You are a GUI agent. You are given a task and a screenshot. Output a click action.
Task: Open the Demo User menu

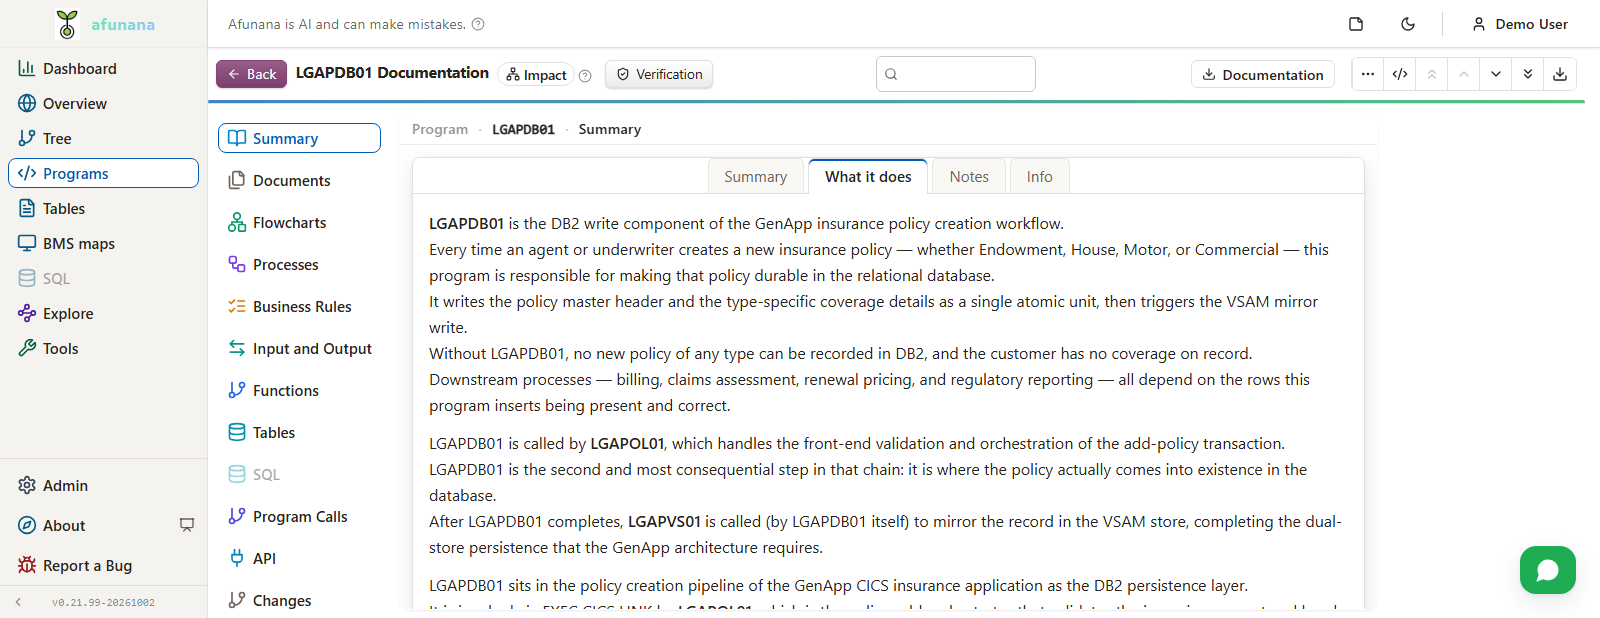[1519, 24]
